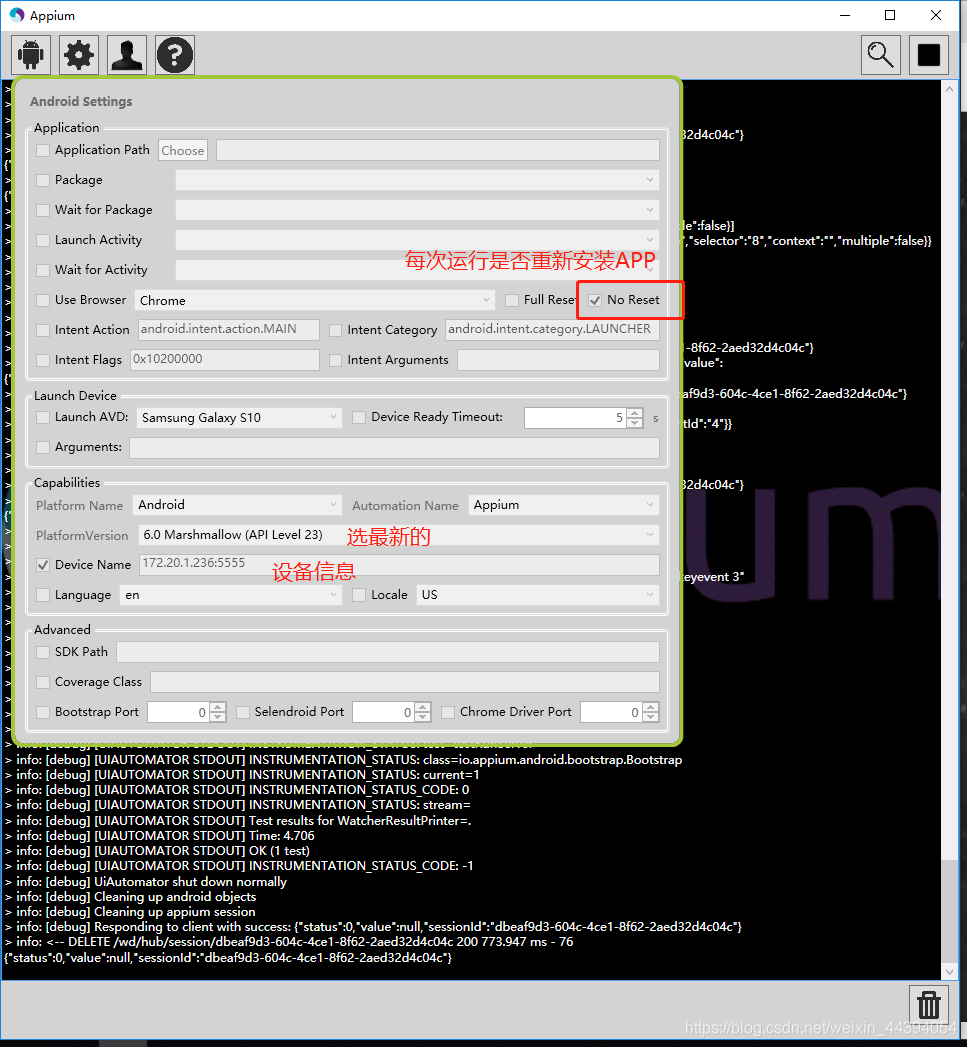Open the About question mark icon

[x=175, y=55]
